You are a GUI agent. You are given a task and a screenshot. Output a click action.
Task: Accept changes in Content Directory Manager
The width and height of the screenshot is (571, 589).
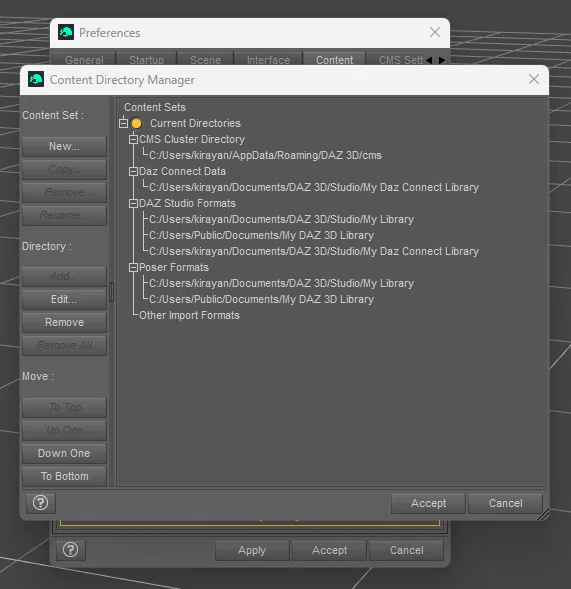(x=428, y=503)
